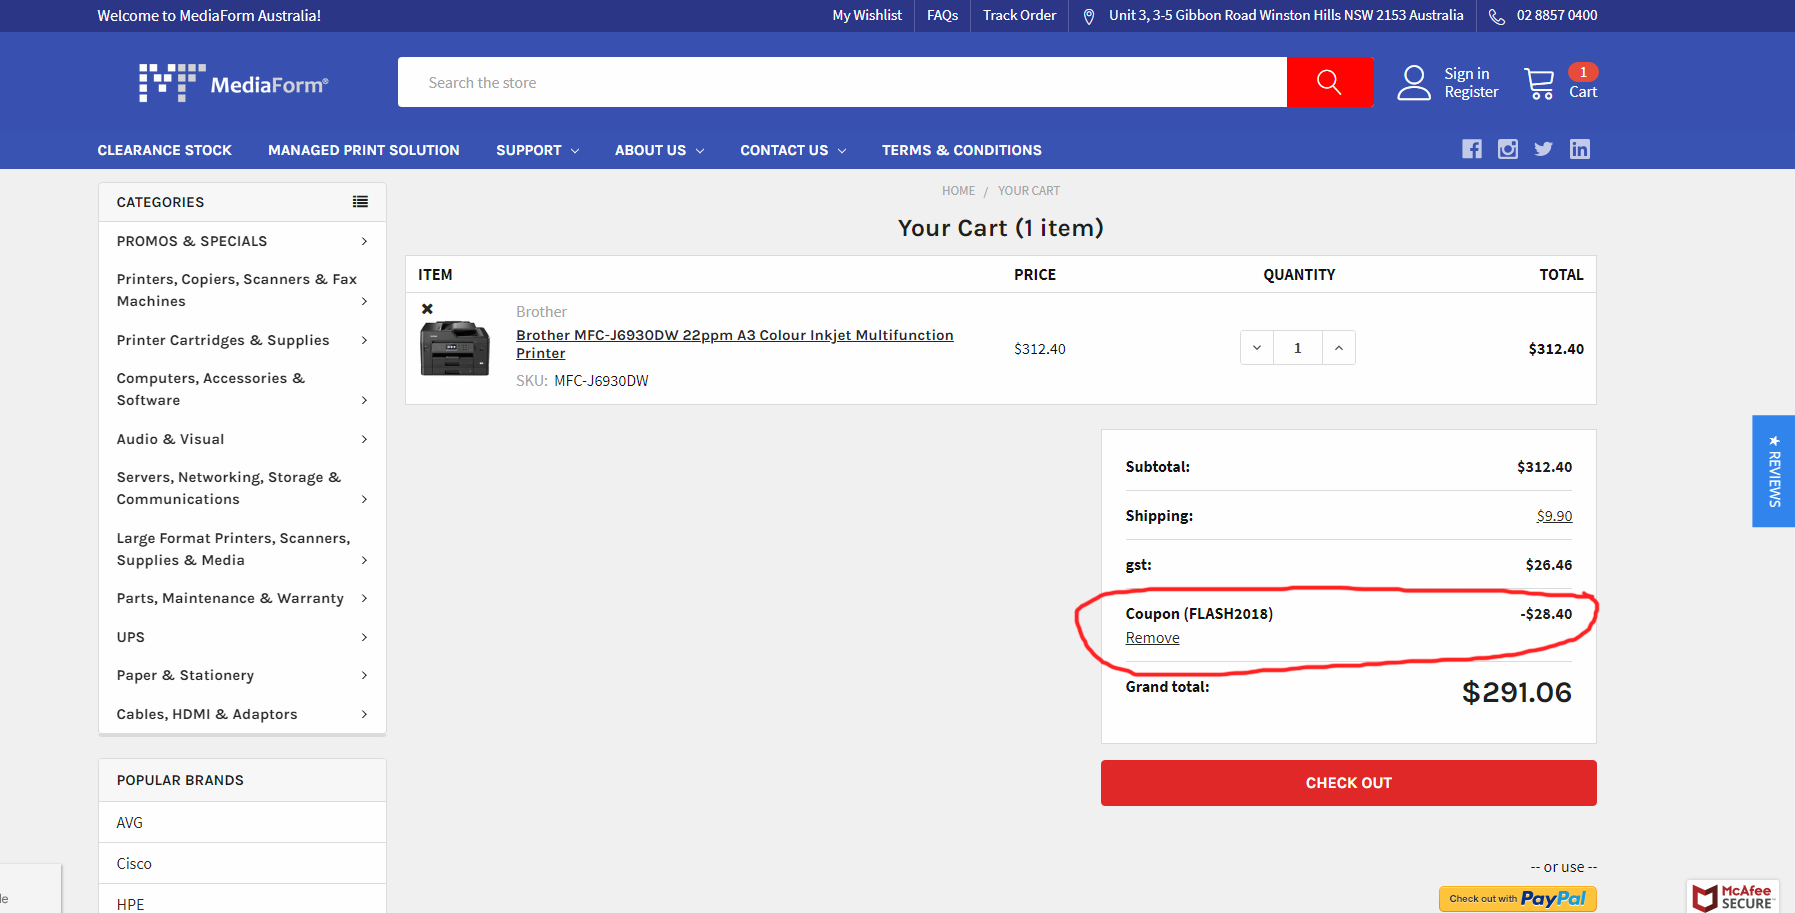Click Your Cart breadcrumb

(x=1029, y=191)
